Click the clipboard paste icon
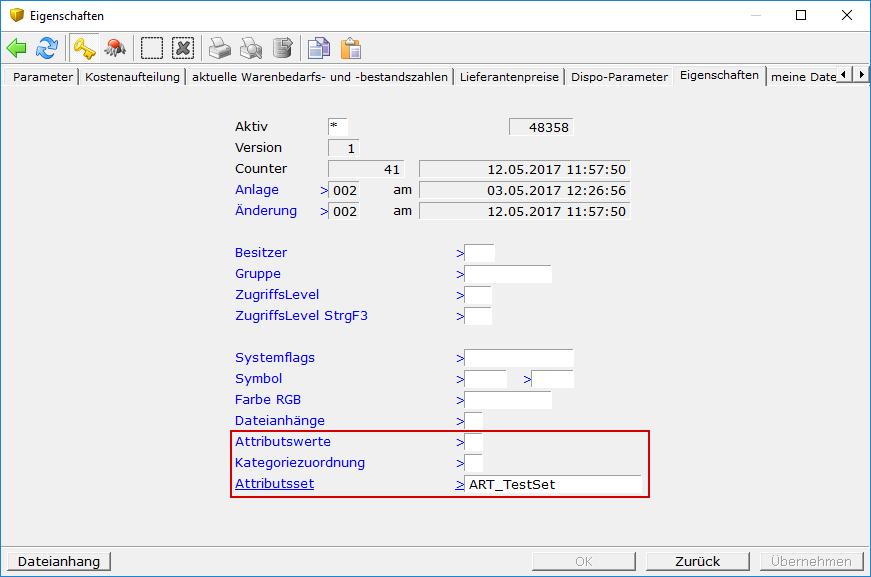Image resolution: width=871 pixels, height=577 pixels. click(x=350, y=48)
